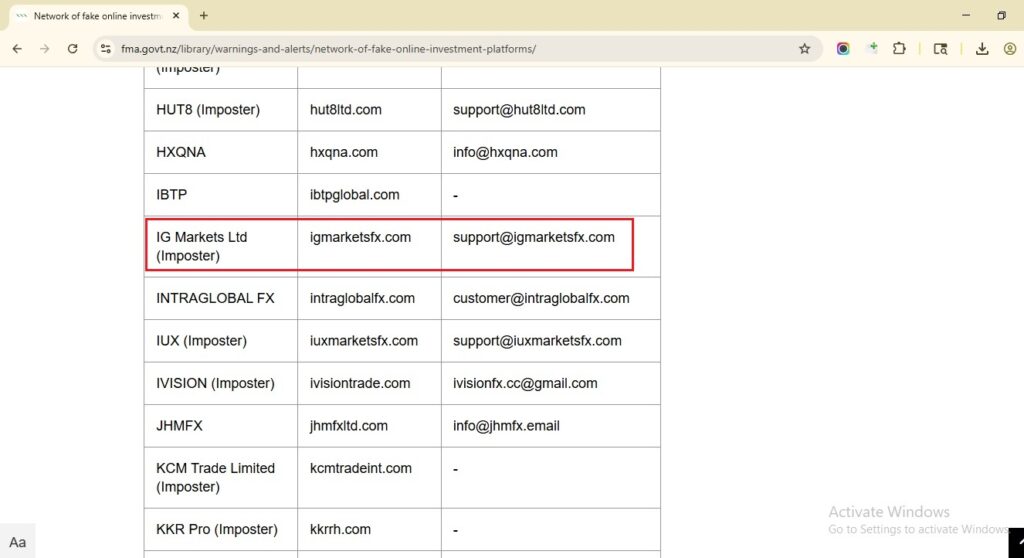Restore down the browser window
Screen dimensions: 1024x558
(1001, 15)
